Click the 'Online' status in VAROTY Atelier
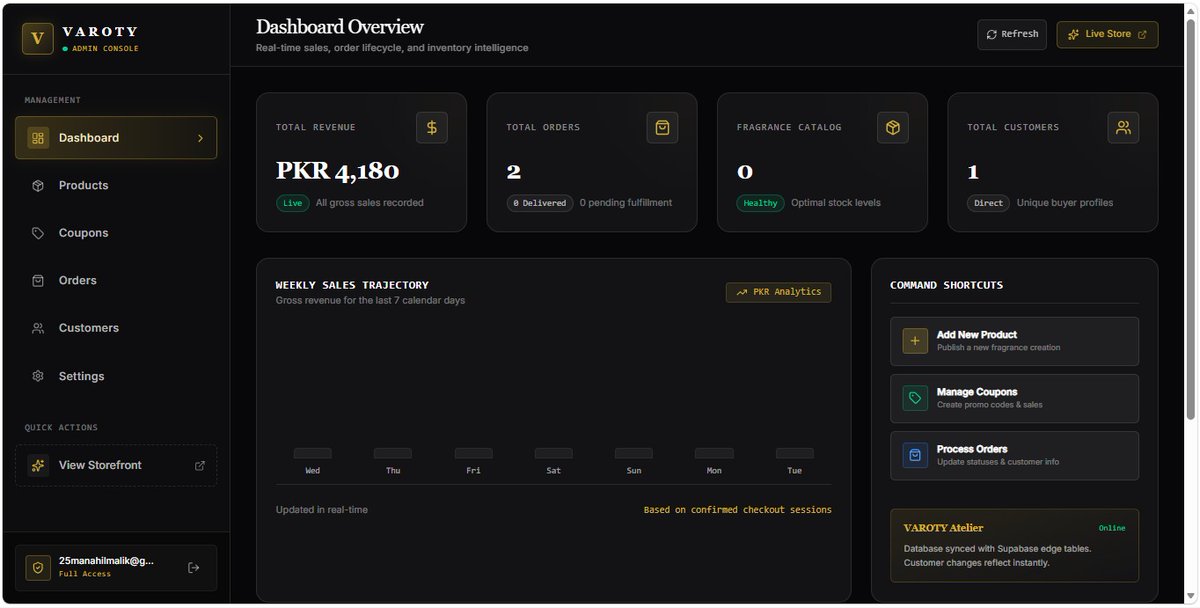This screenshot has width=1200, height=608. pos(1112,528)
